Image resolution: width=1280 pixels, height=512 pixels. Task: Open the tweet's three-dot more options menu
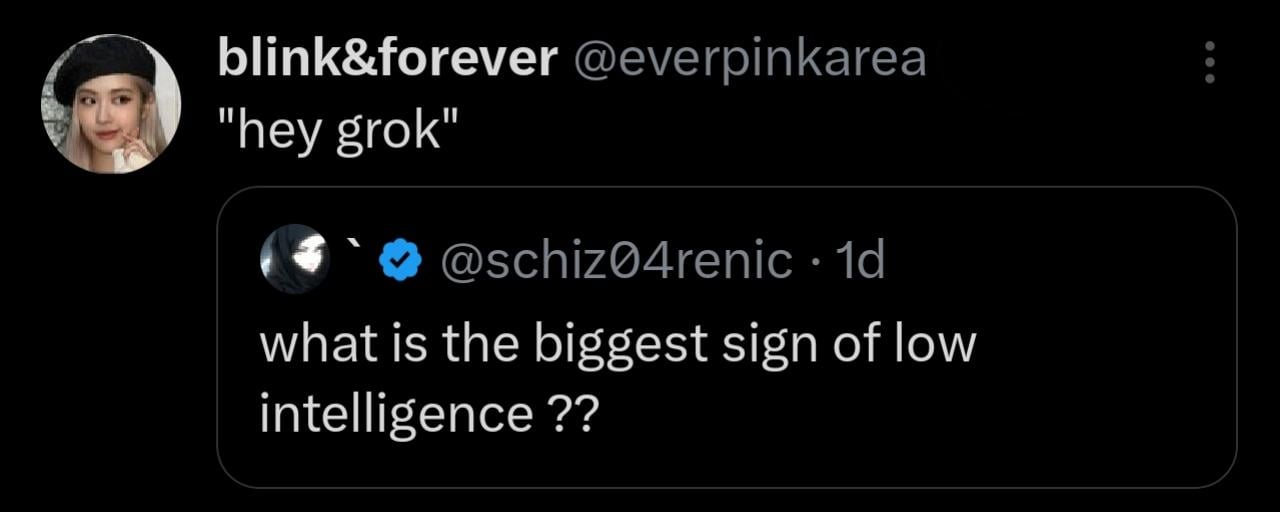(1209, 63)
